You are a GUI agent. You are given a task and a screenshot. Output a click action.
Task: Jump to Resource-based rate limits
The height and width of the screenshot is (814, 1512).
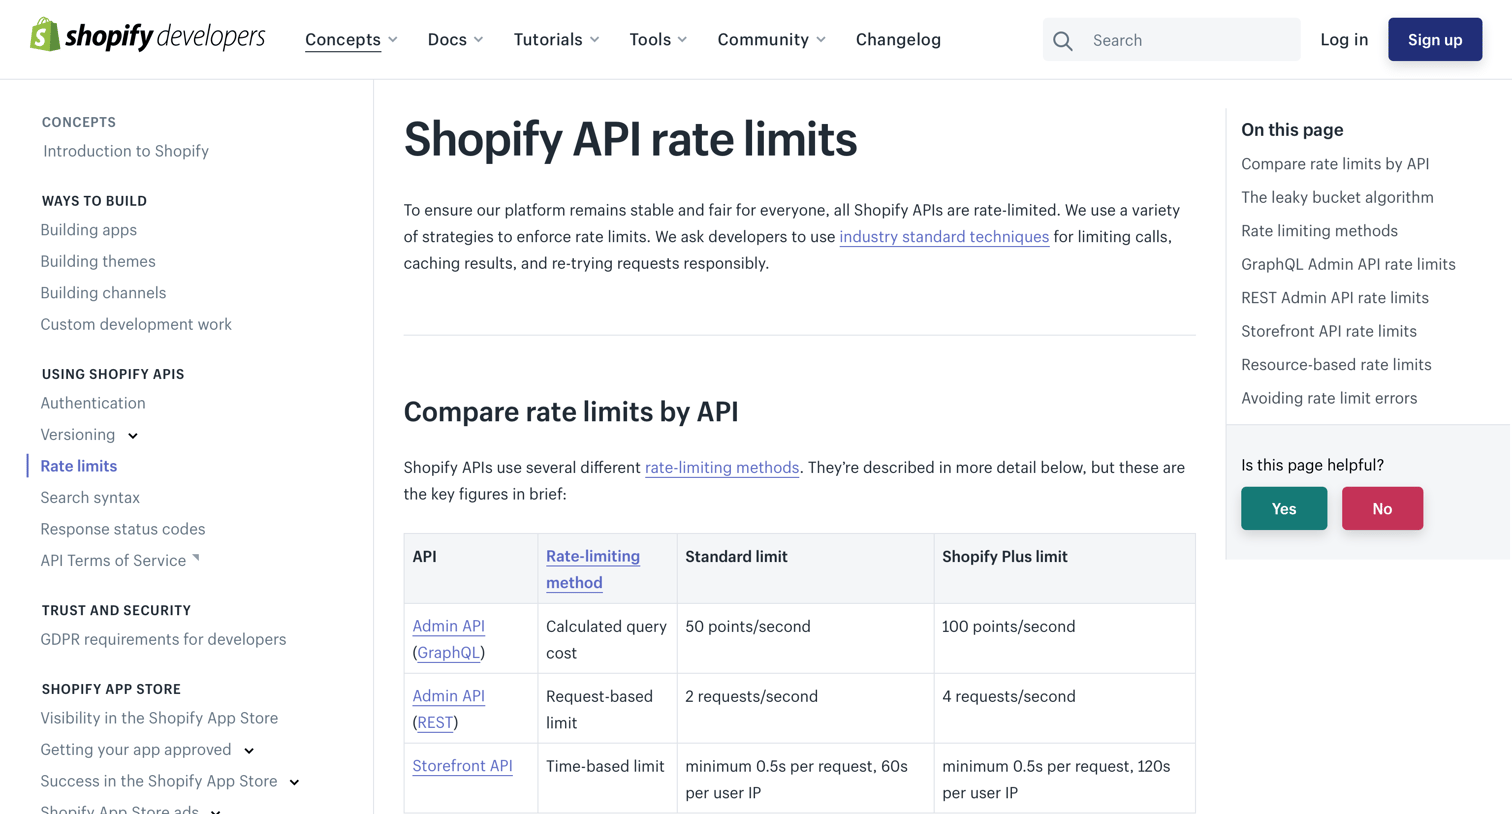coord(1336,365)
